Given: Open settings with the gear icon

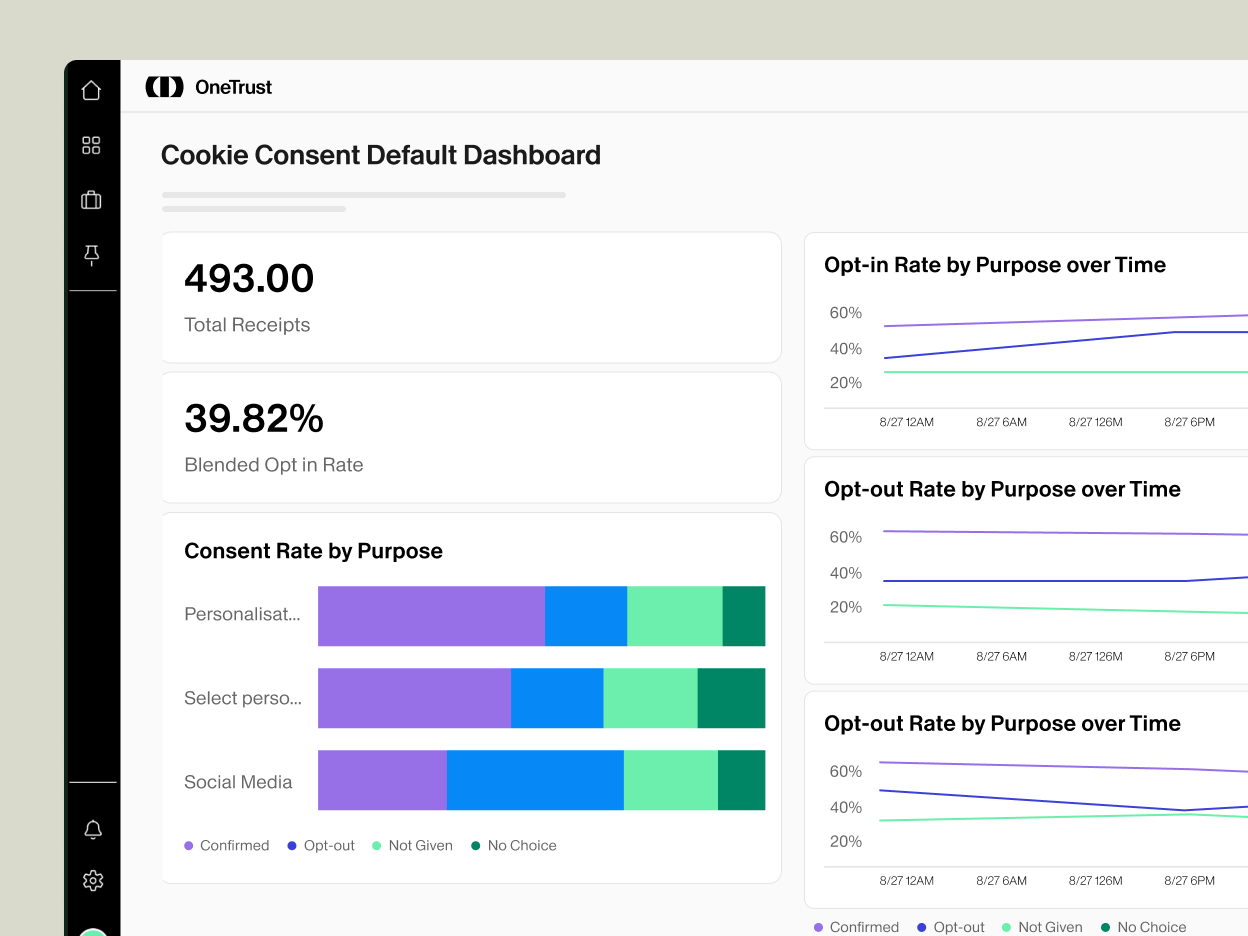Looking at the screenshot, I should [x=92, y=881].
